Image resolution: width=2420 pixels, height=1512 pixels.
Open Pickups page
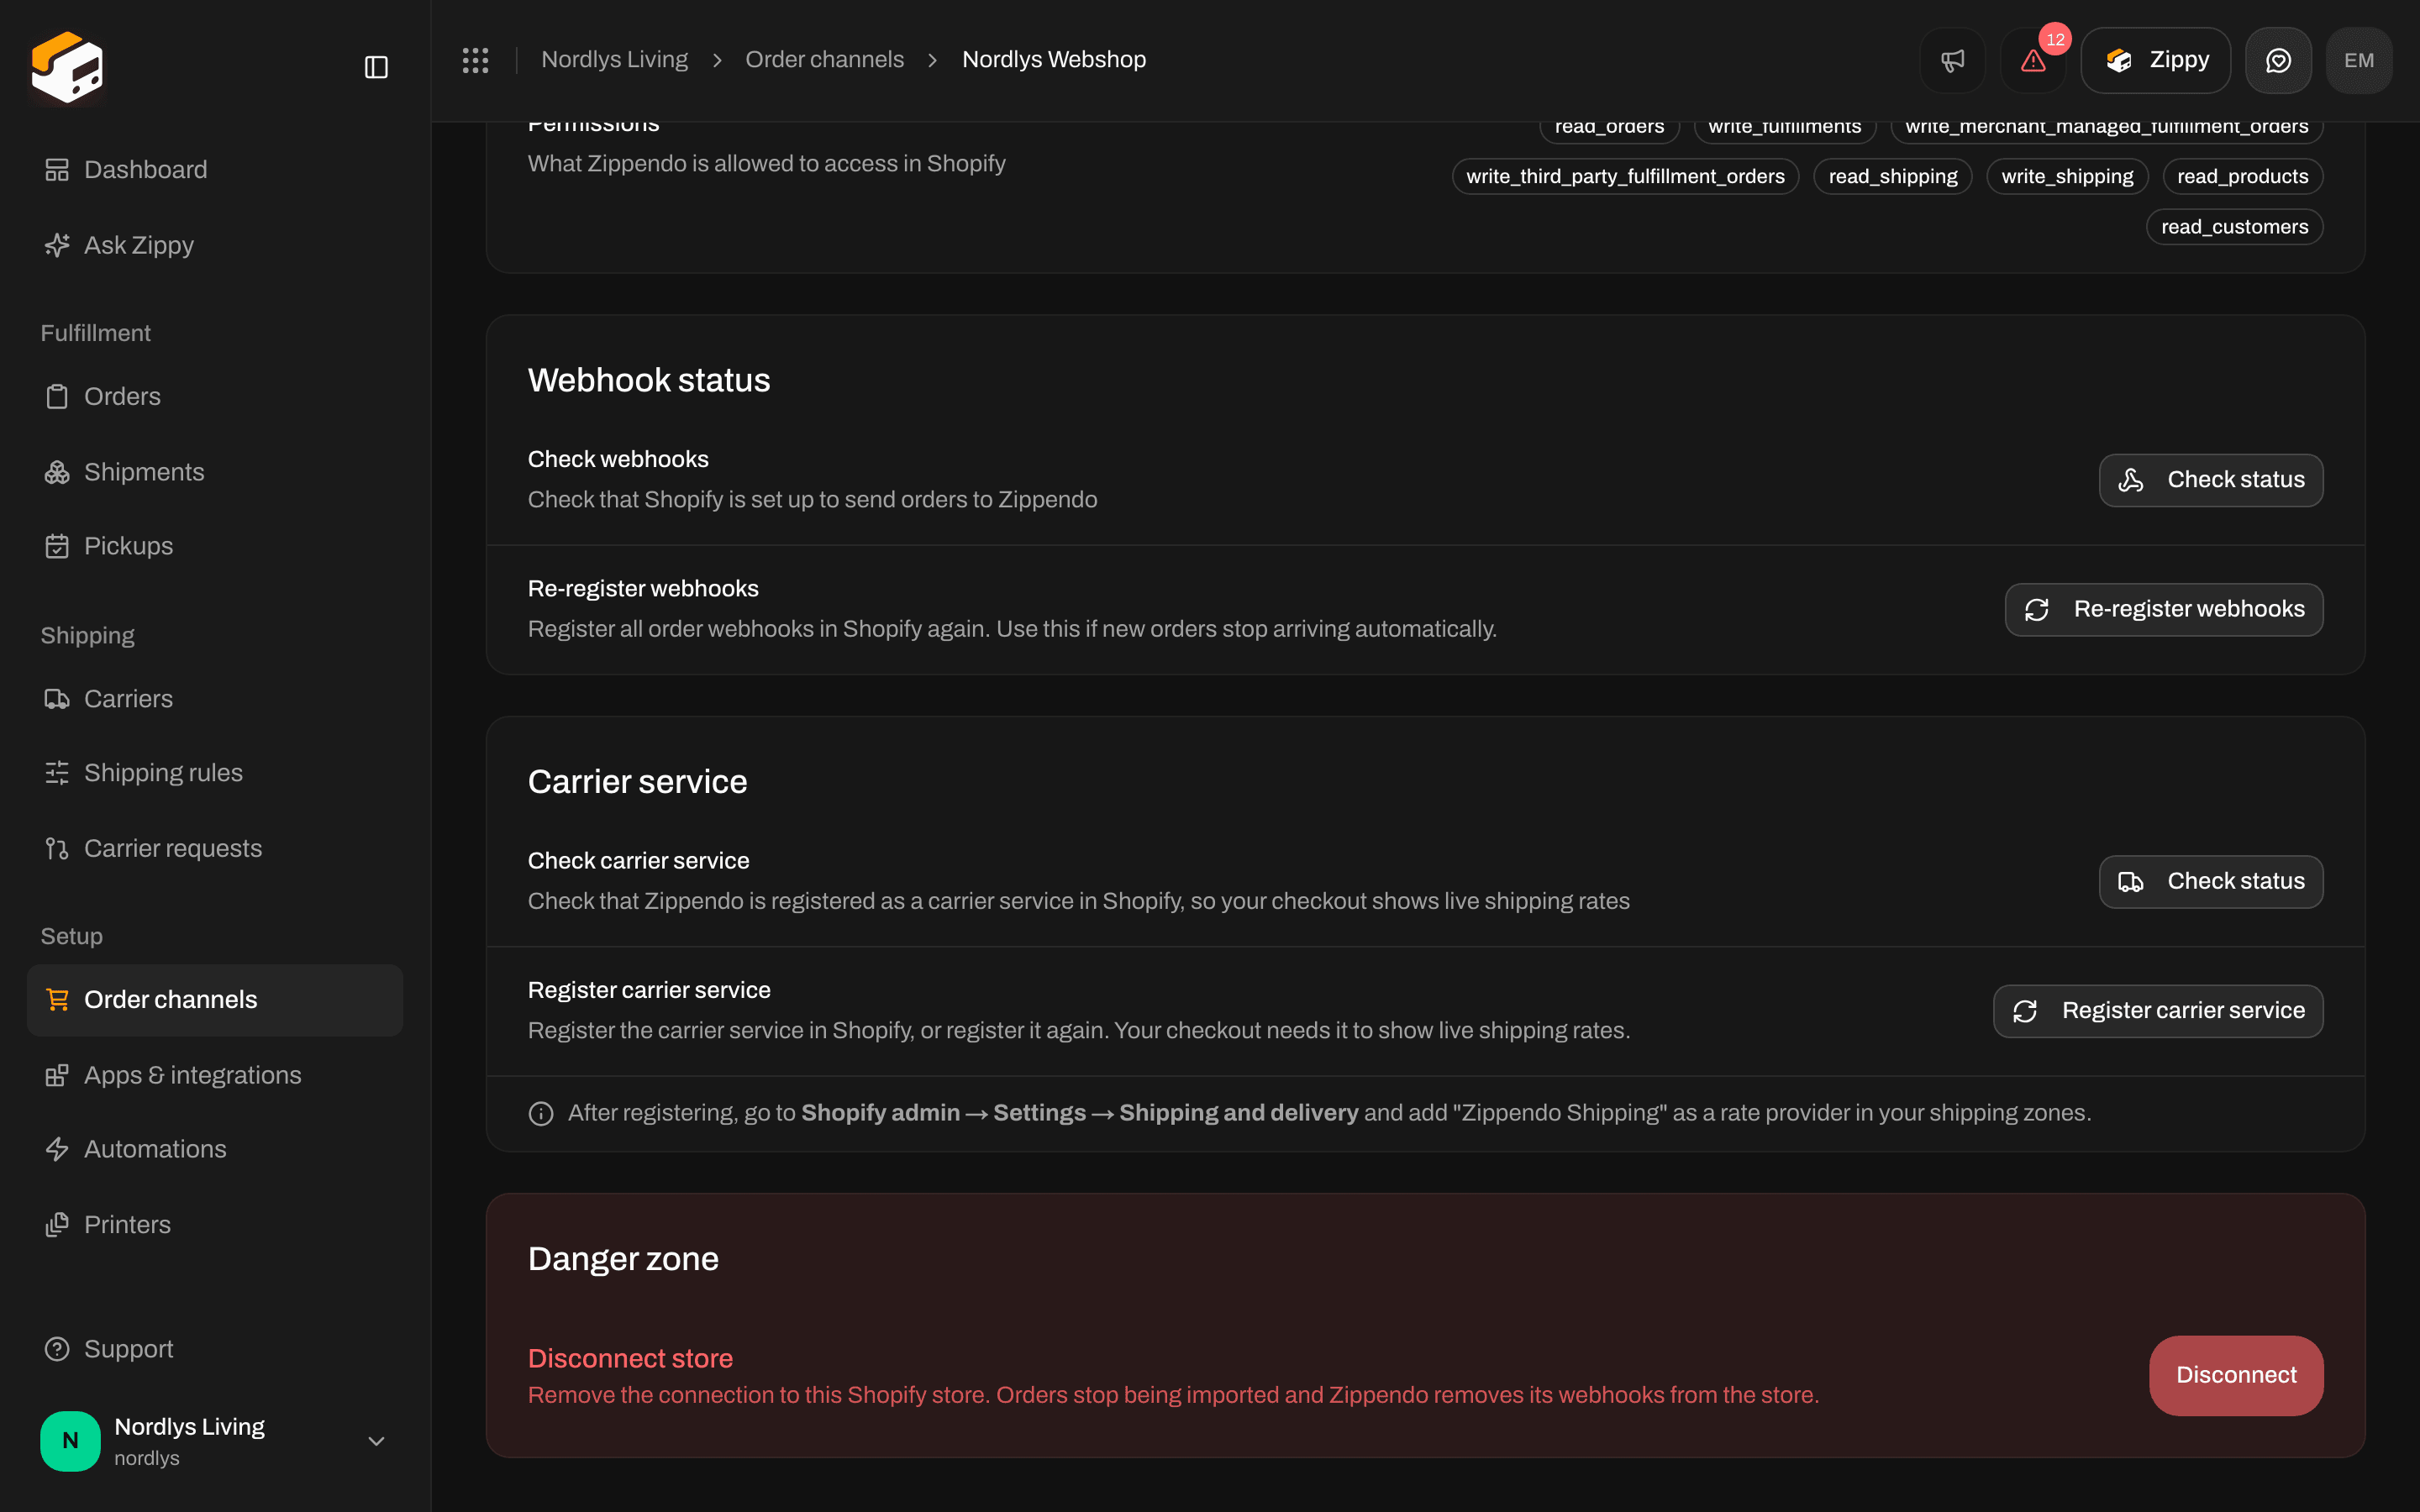click(215, 546)
